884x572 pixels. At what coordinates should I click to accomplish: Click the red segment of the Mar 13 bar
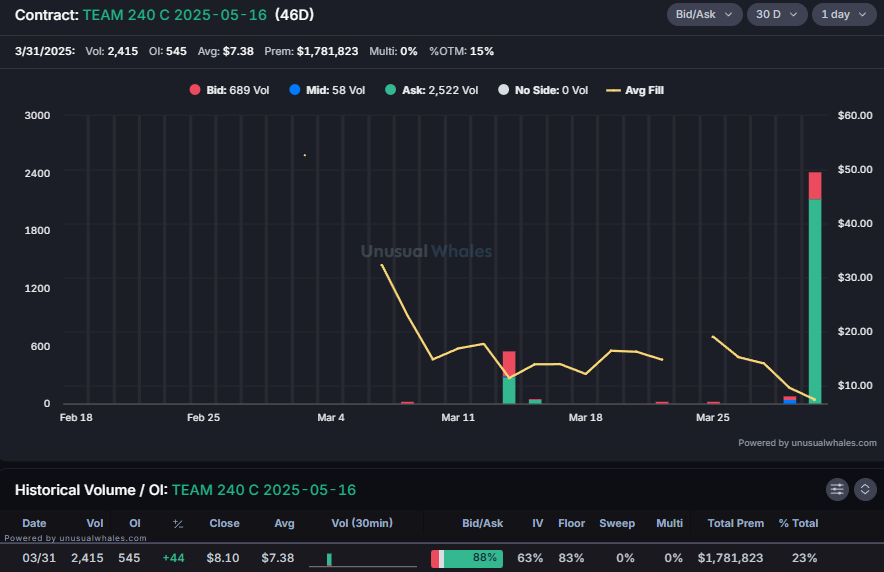click(x=509, y=364)
